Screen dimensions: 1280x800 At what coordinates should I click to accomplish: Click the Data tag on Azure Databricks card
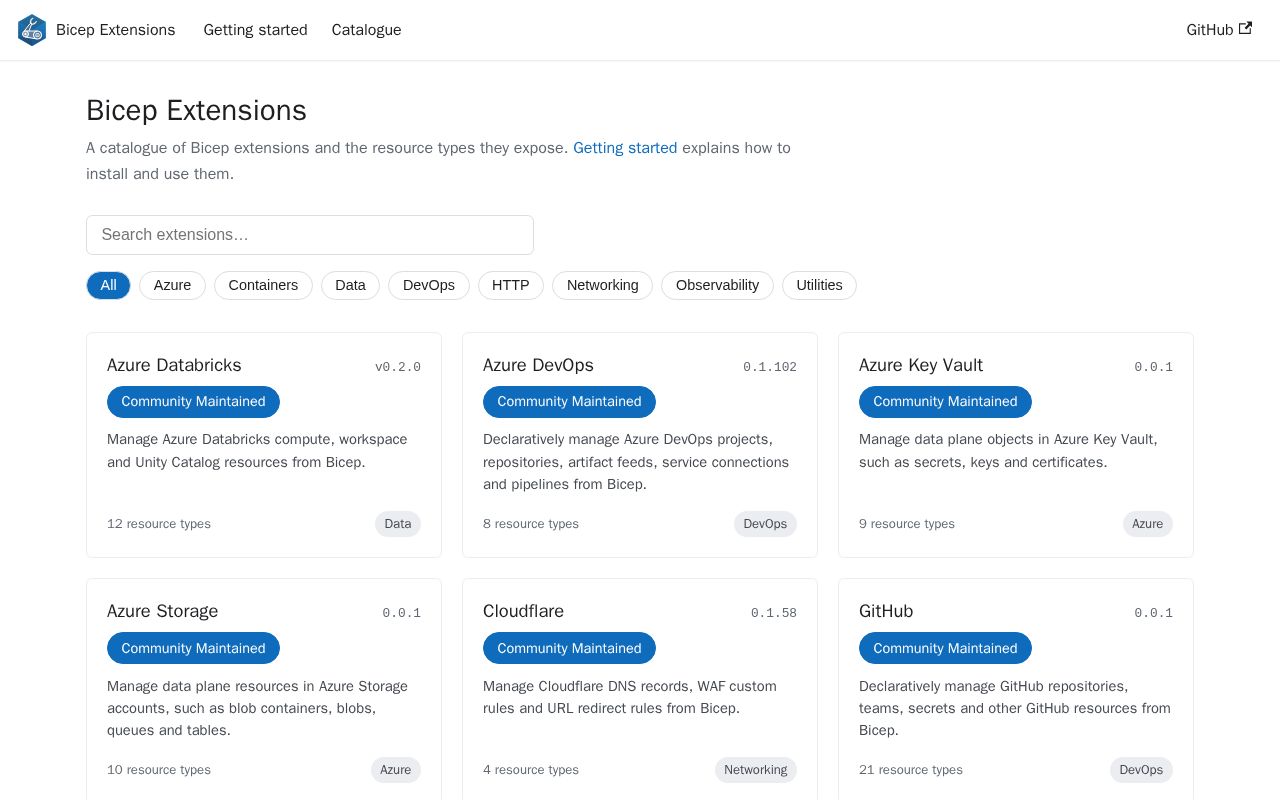[398, 524]
